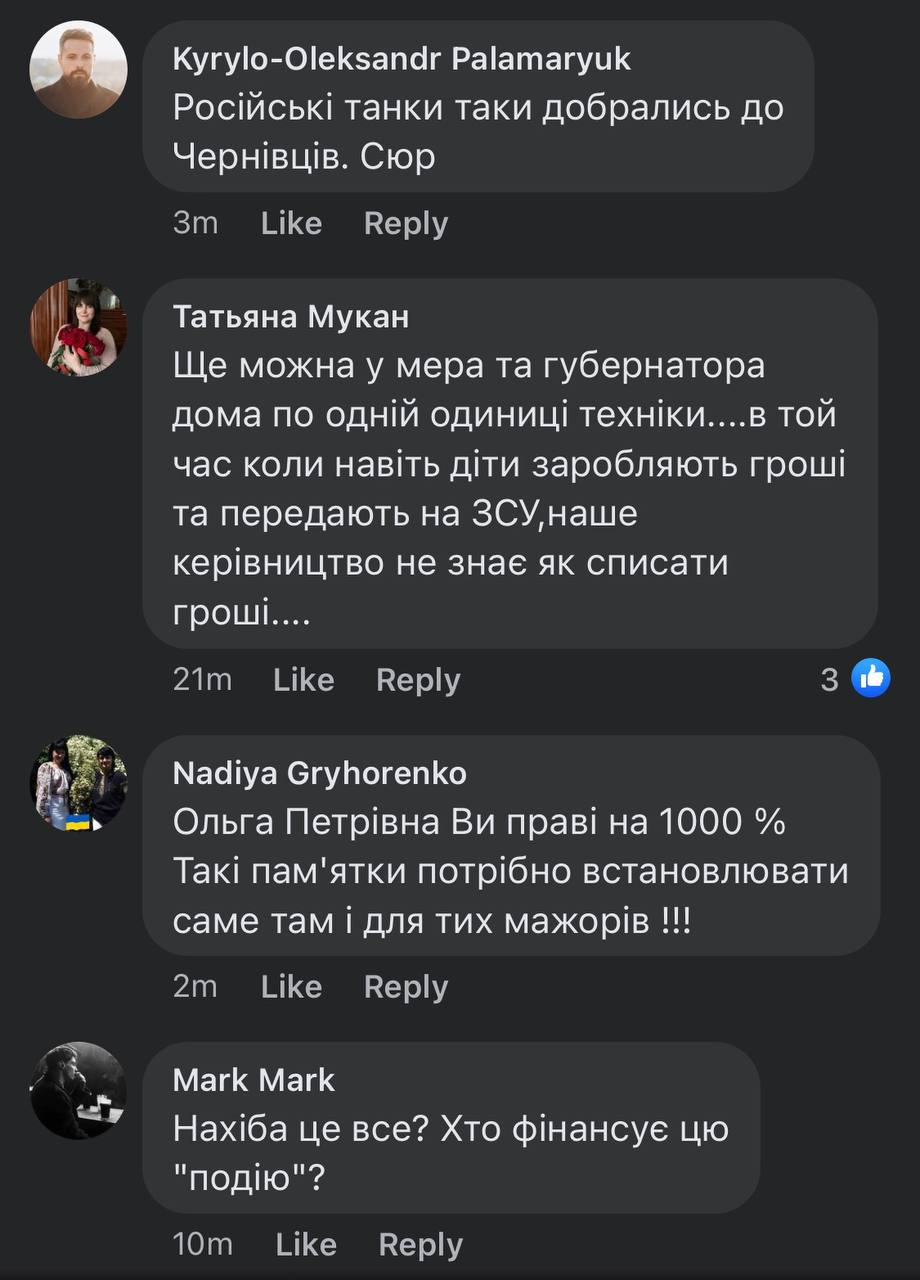Reply to Kyrylo-Oleksandr Palamaryuk's comment
The height and width of the screenshot is (1280, 920).
coord(405,223)
